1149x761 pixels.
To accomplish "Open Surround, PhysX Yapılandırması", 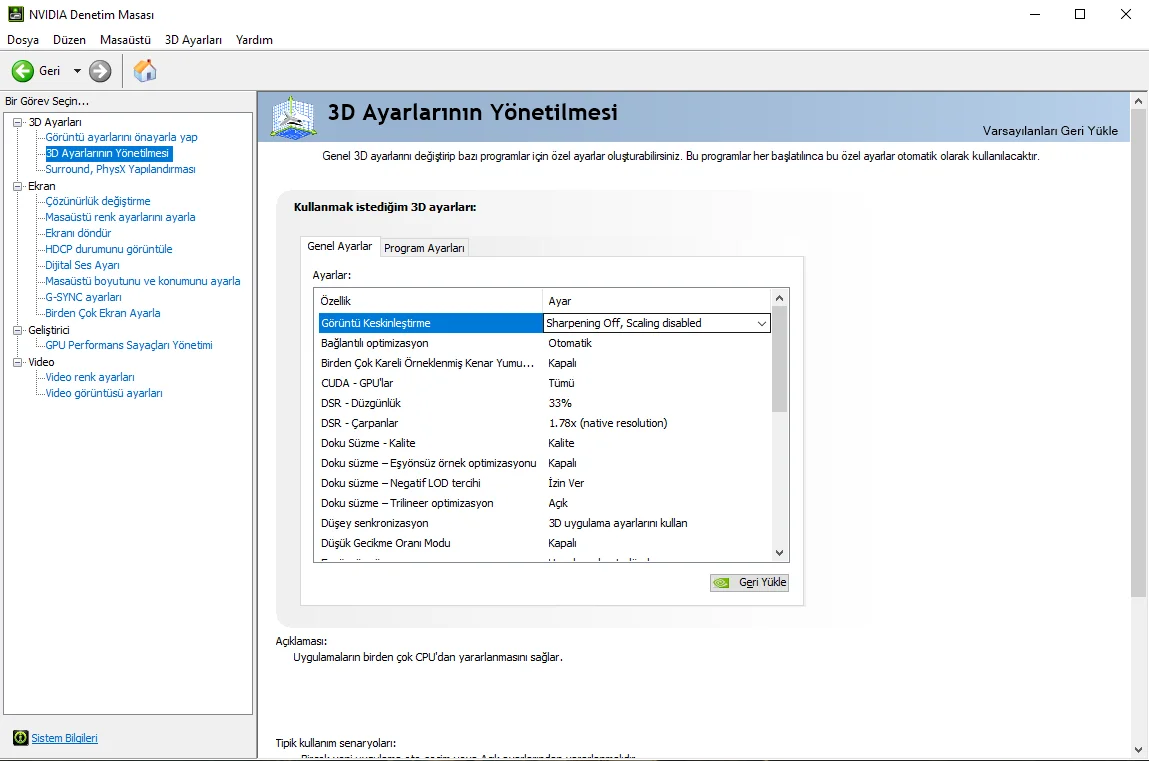I will (120, 169).
